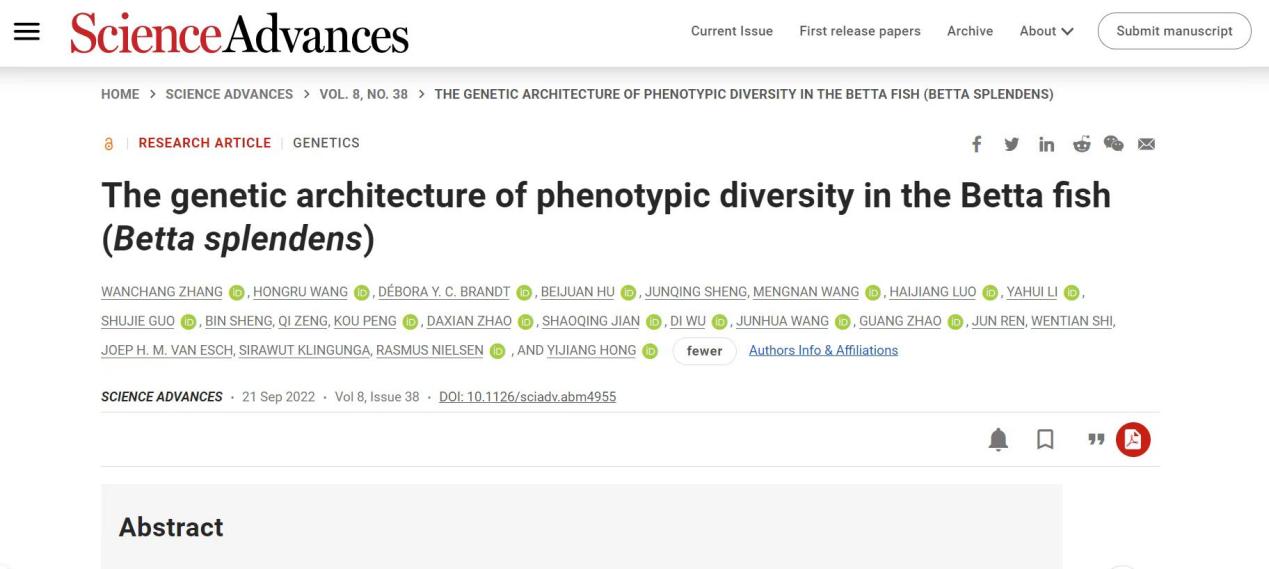Open Wanchang Zhang's ORCID icon

pos(237,292)
